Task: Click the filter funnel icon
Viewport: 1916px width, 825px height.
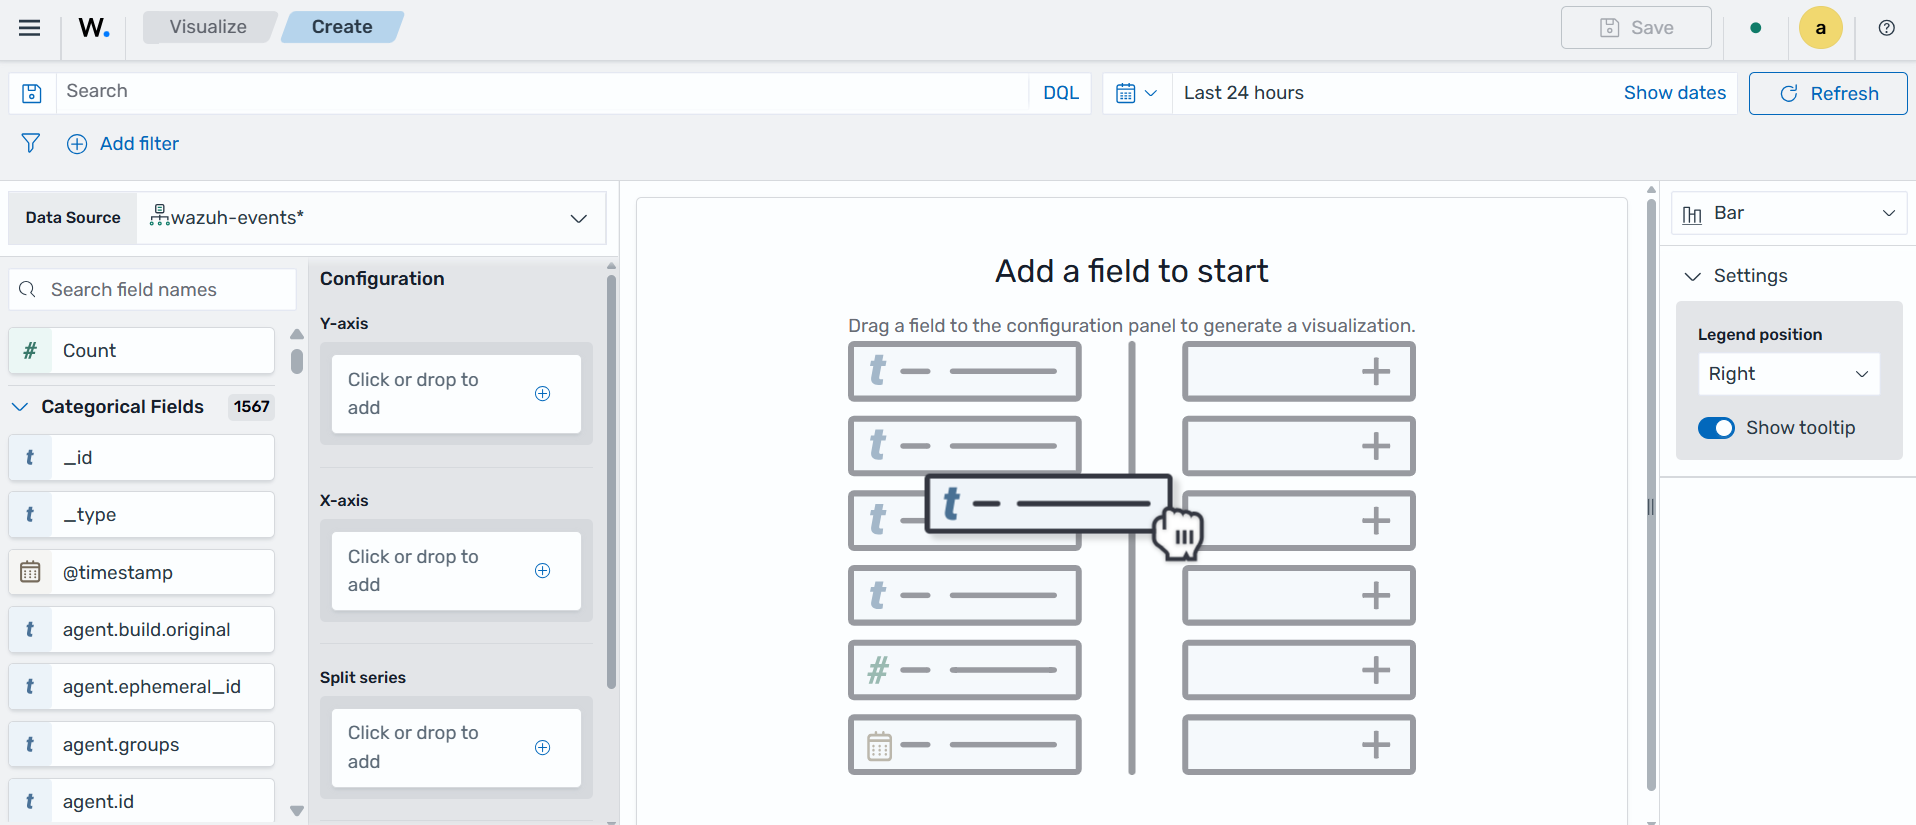Action: 31,143
